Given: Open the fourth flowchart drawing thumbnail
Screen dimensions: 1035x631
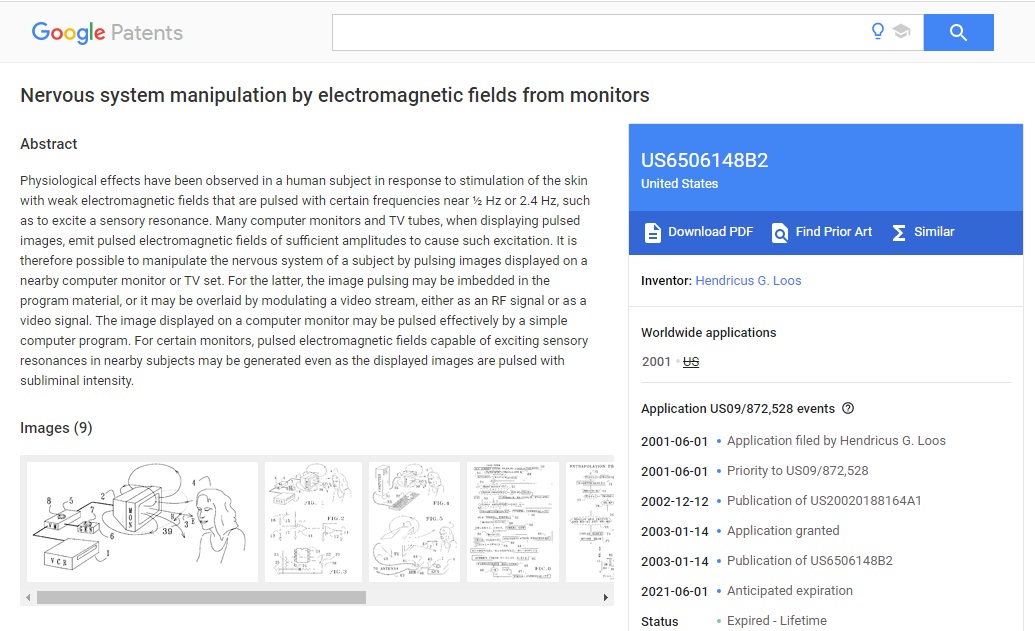Looking at the screenshot, I should [x=512, y=521].
